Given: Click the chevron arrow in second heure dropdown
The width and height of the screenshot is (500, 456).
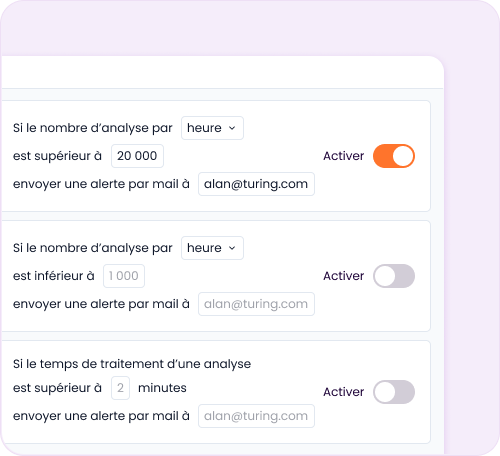Looking at the screenshot, I should [x=232, y=248].
